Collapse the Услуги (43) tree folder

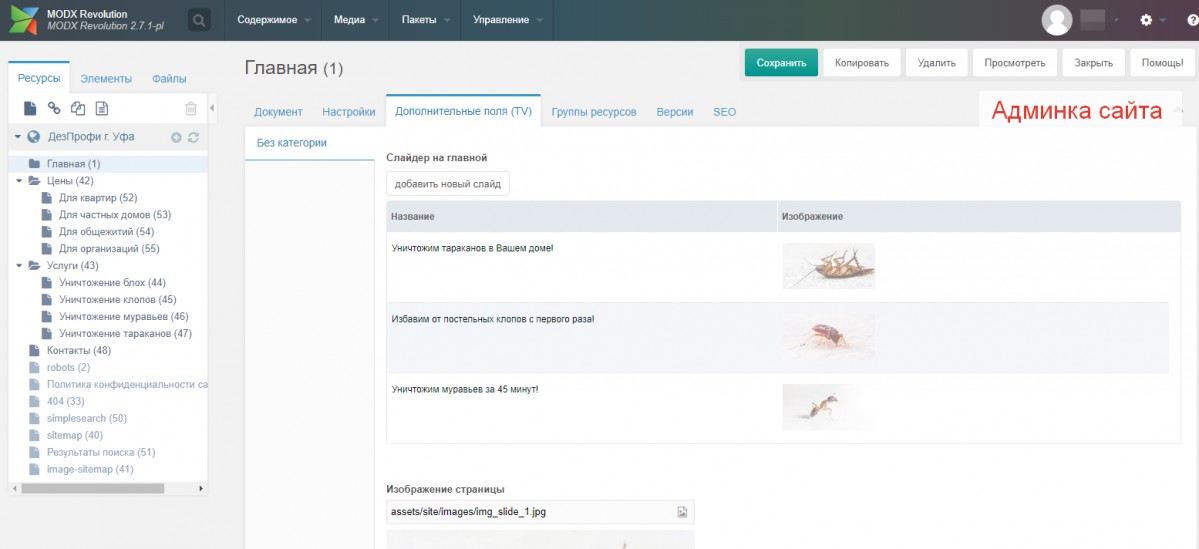tap(19, 266)
